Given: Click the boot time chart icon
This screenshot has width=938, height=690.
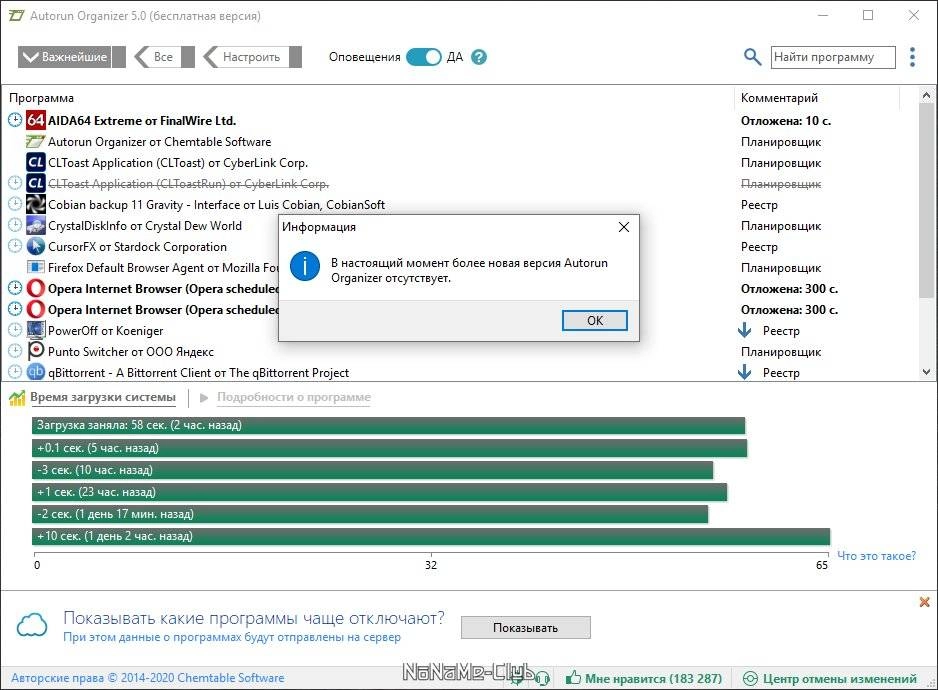Looking at the screenshot, I should 17,397.
